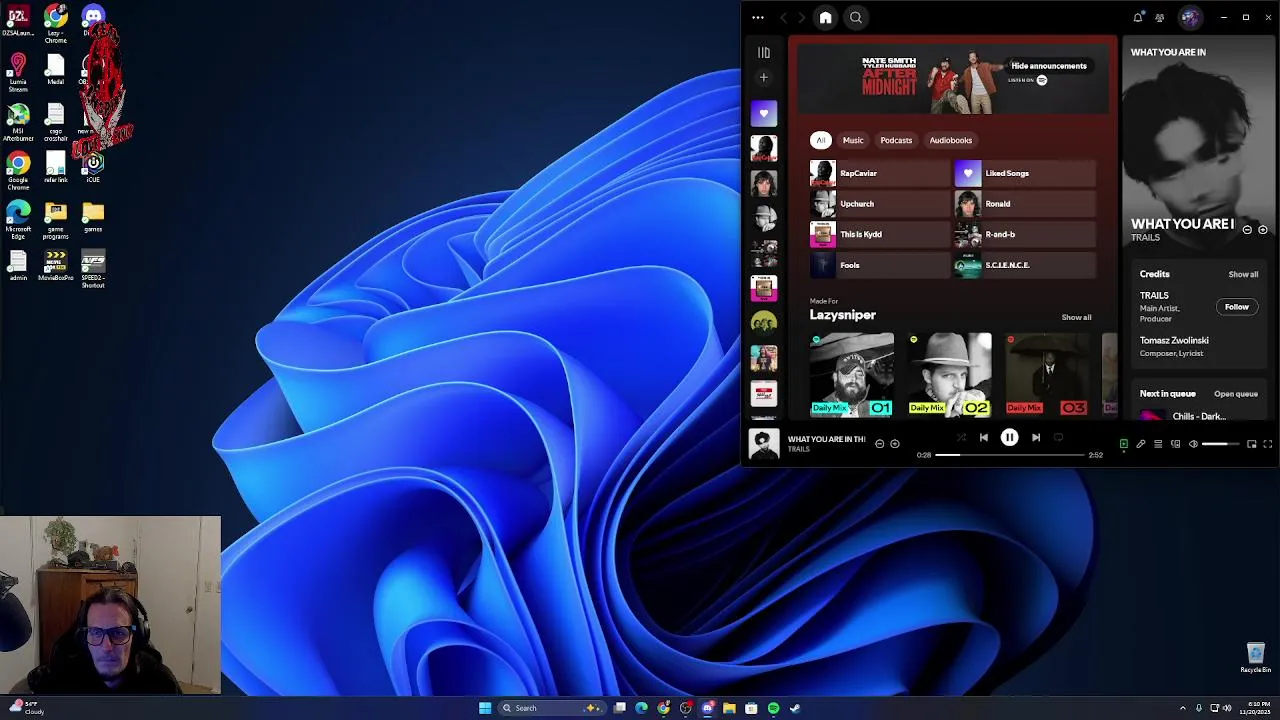Open Ronald shortcut tile
1280x720 pixels.
point(1025,204)
